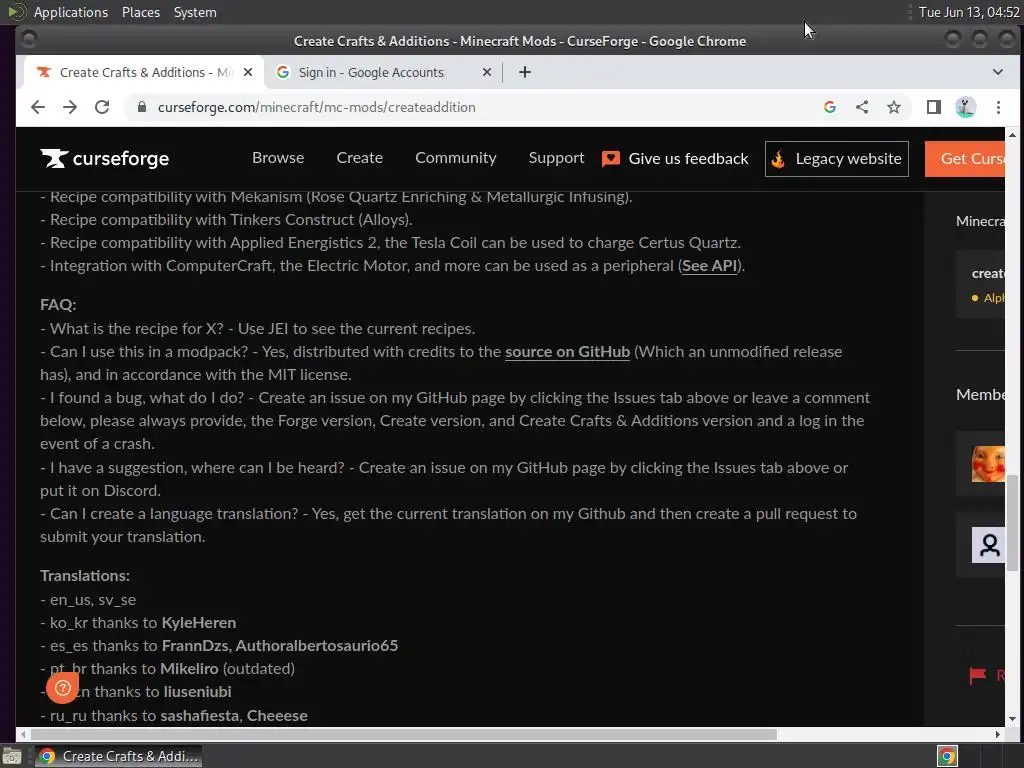Click the Get CurseForge orange button

[965, 159]
